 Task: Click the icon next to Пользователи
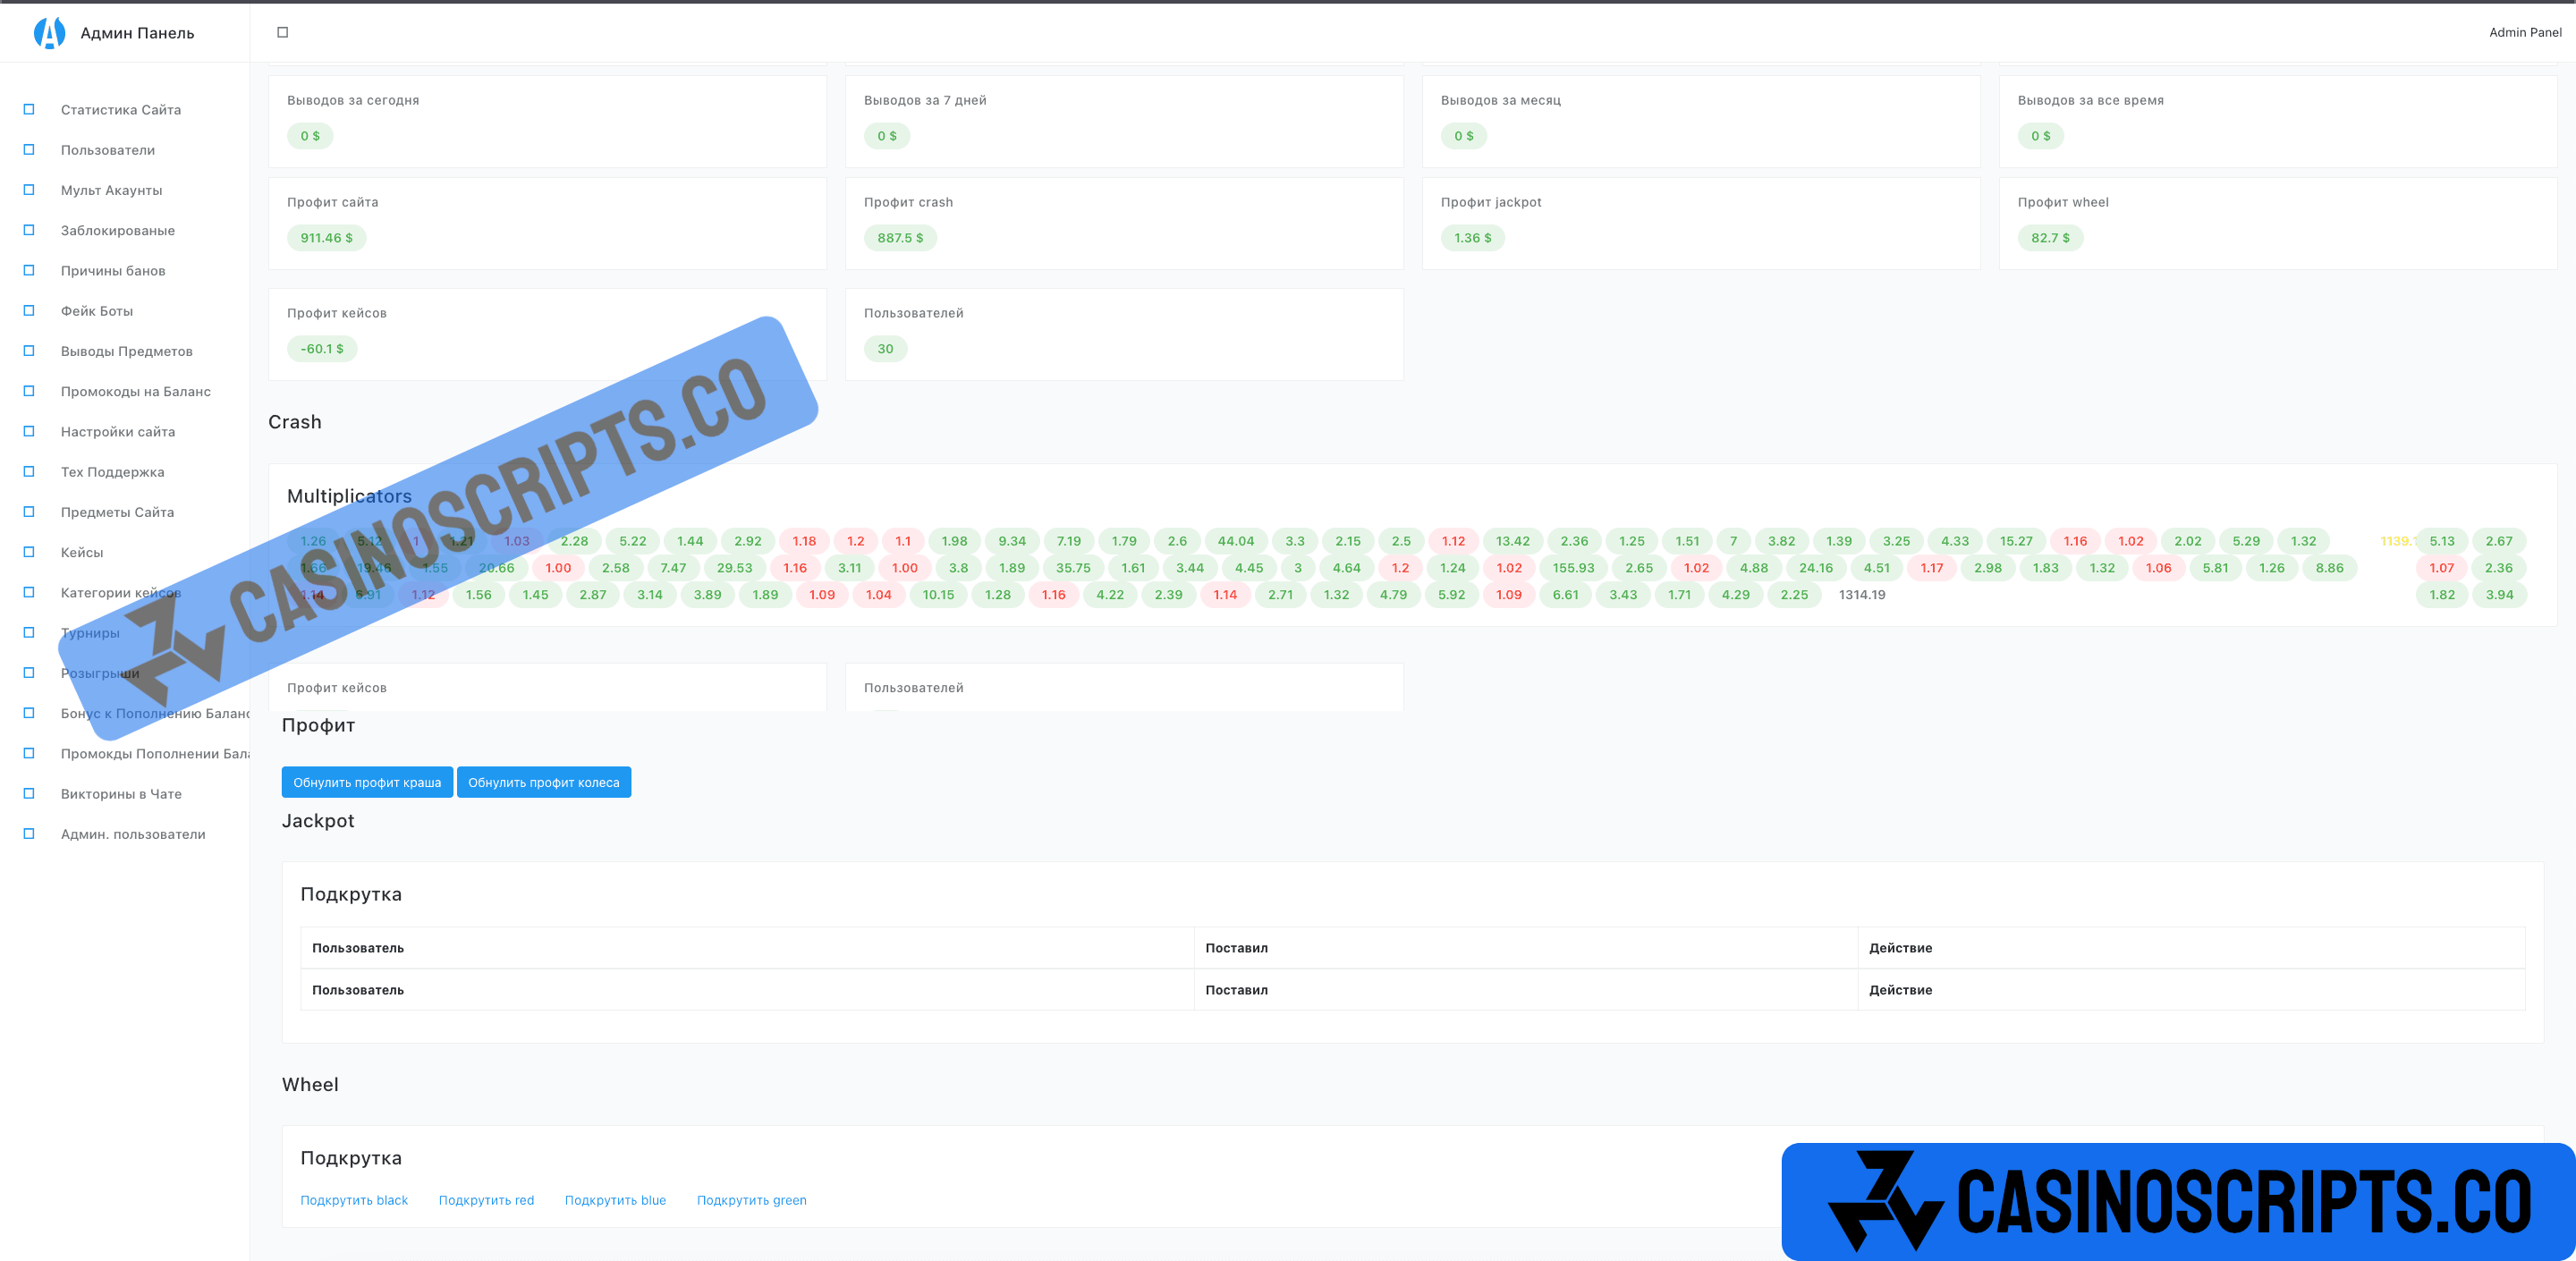pyautogui.click(x=29, y=150)
